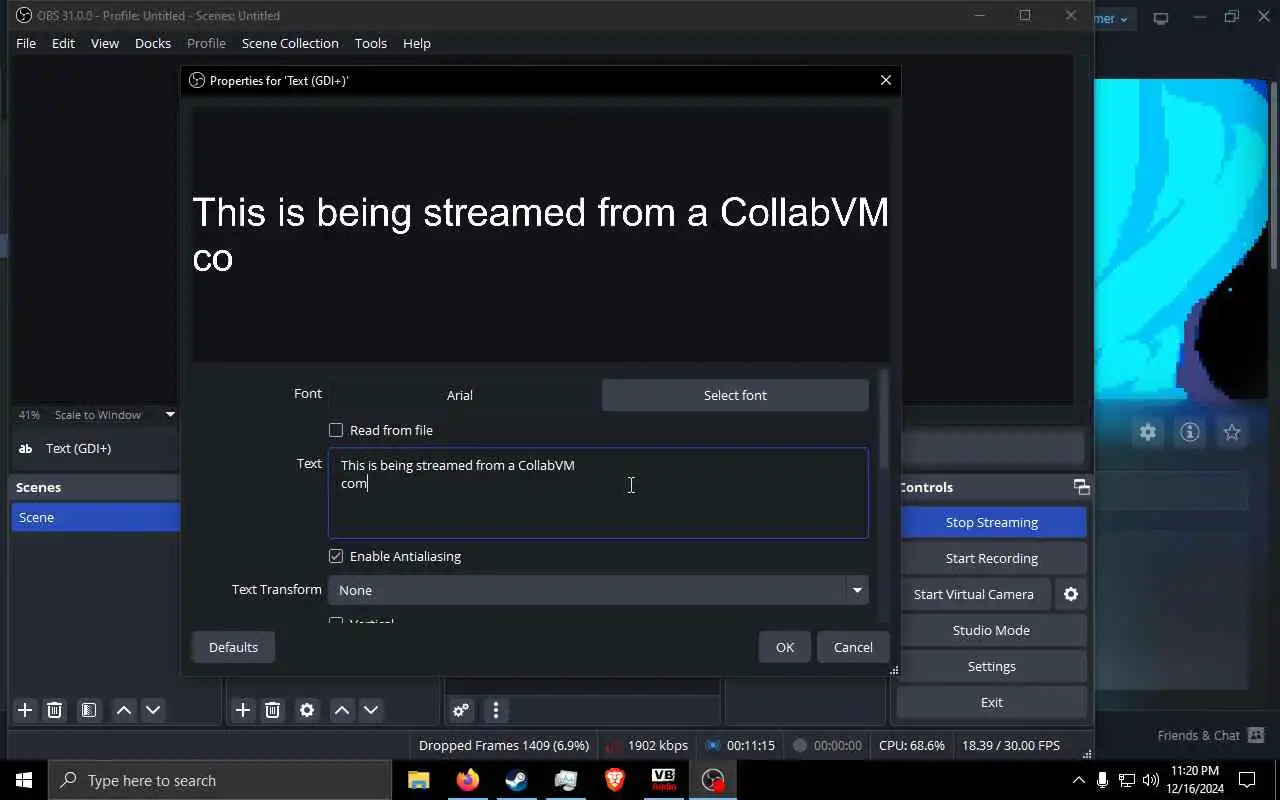Open VB-Audio app from taskbar
This screenshot has width=1280, height=800.
tap(663, 780)
